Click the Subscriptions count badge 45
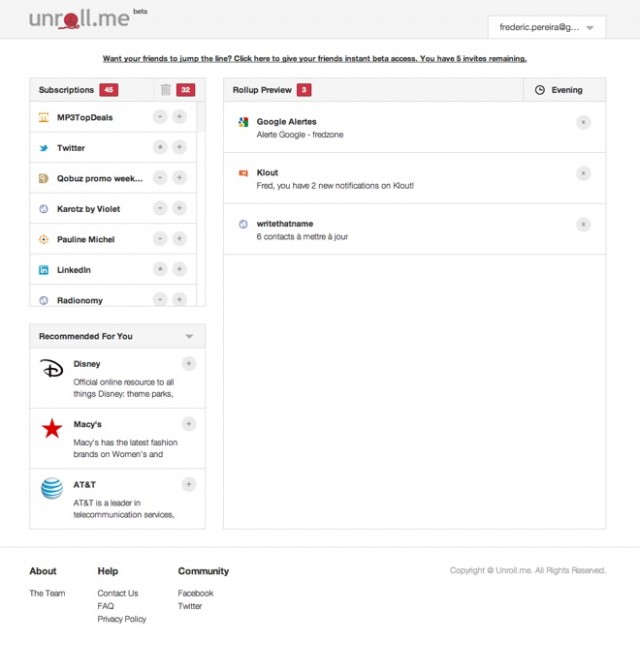This screenshot has height=672, width=640. click(109, 90)
